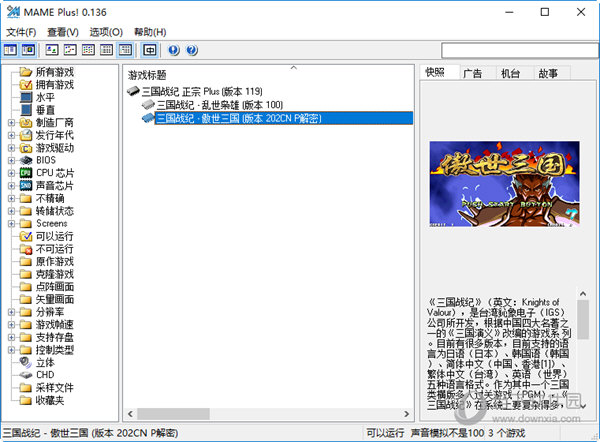Screen dimensions: 600x442
Task: Open the 查看(V) menu
Action: coord(63,32)
